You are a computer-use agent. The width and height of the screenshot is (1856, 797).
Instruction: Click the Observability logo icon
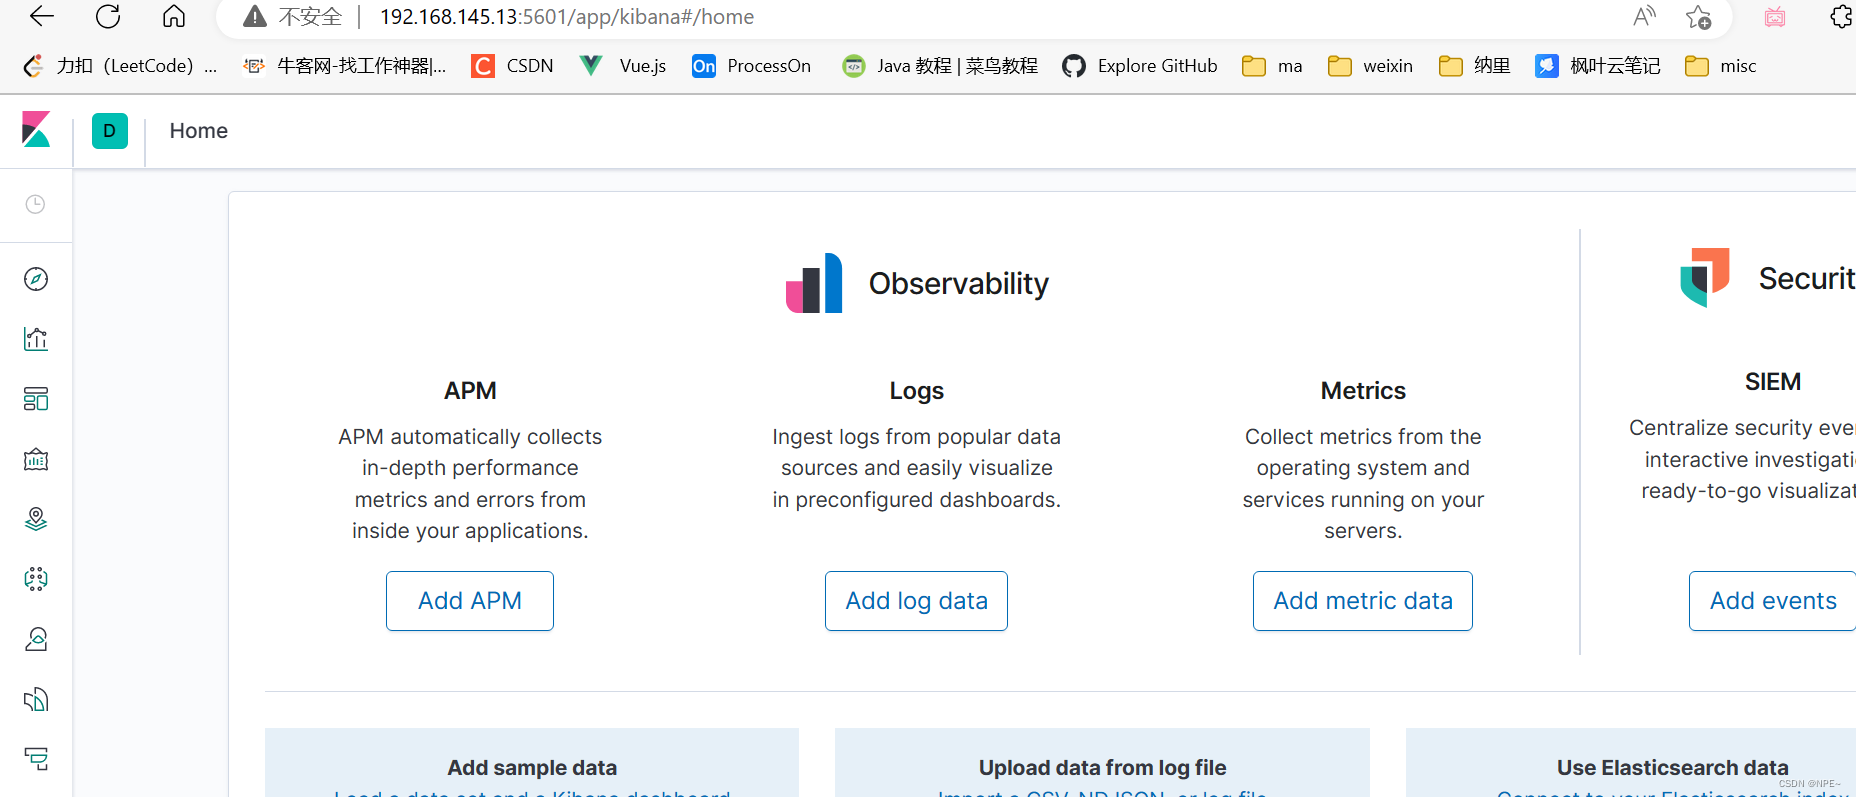point(814,283)
